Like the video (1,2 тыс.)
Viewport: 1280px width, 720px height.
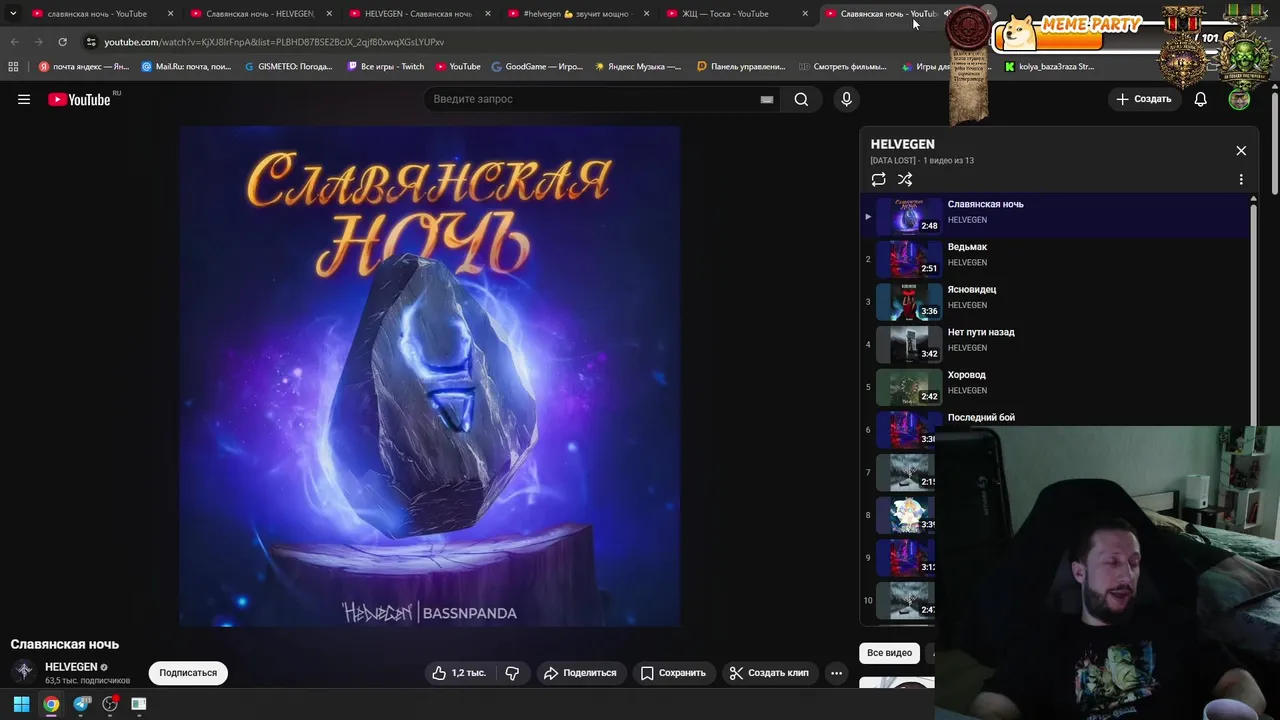458,673
